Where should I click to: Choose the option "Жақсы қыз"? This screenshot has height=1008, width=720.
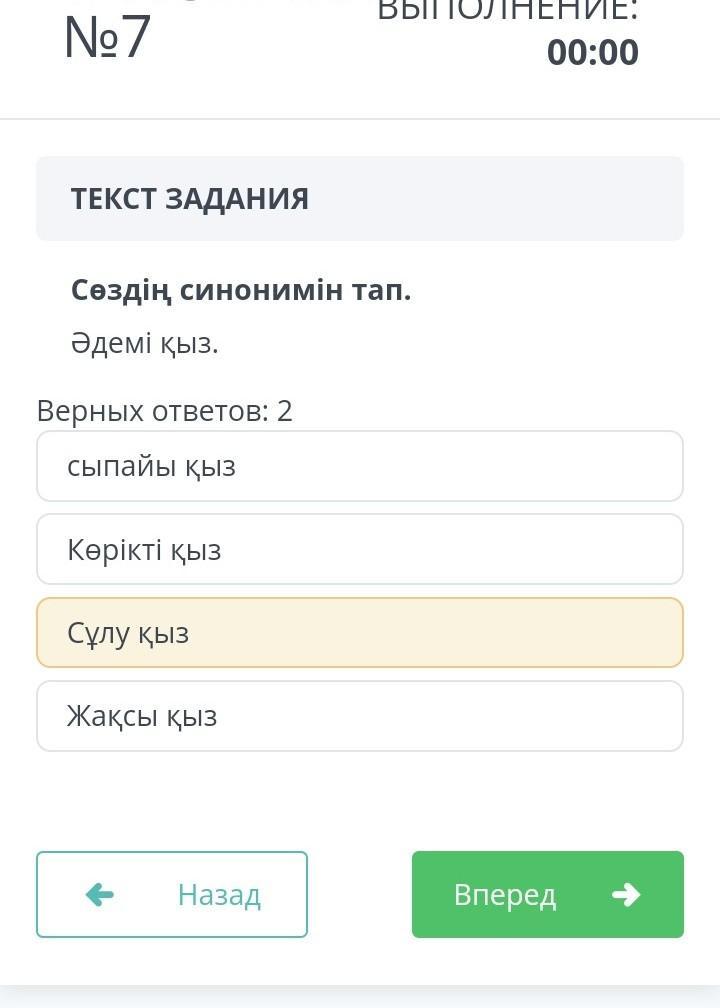[x=359, y=716]
